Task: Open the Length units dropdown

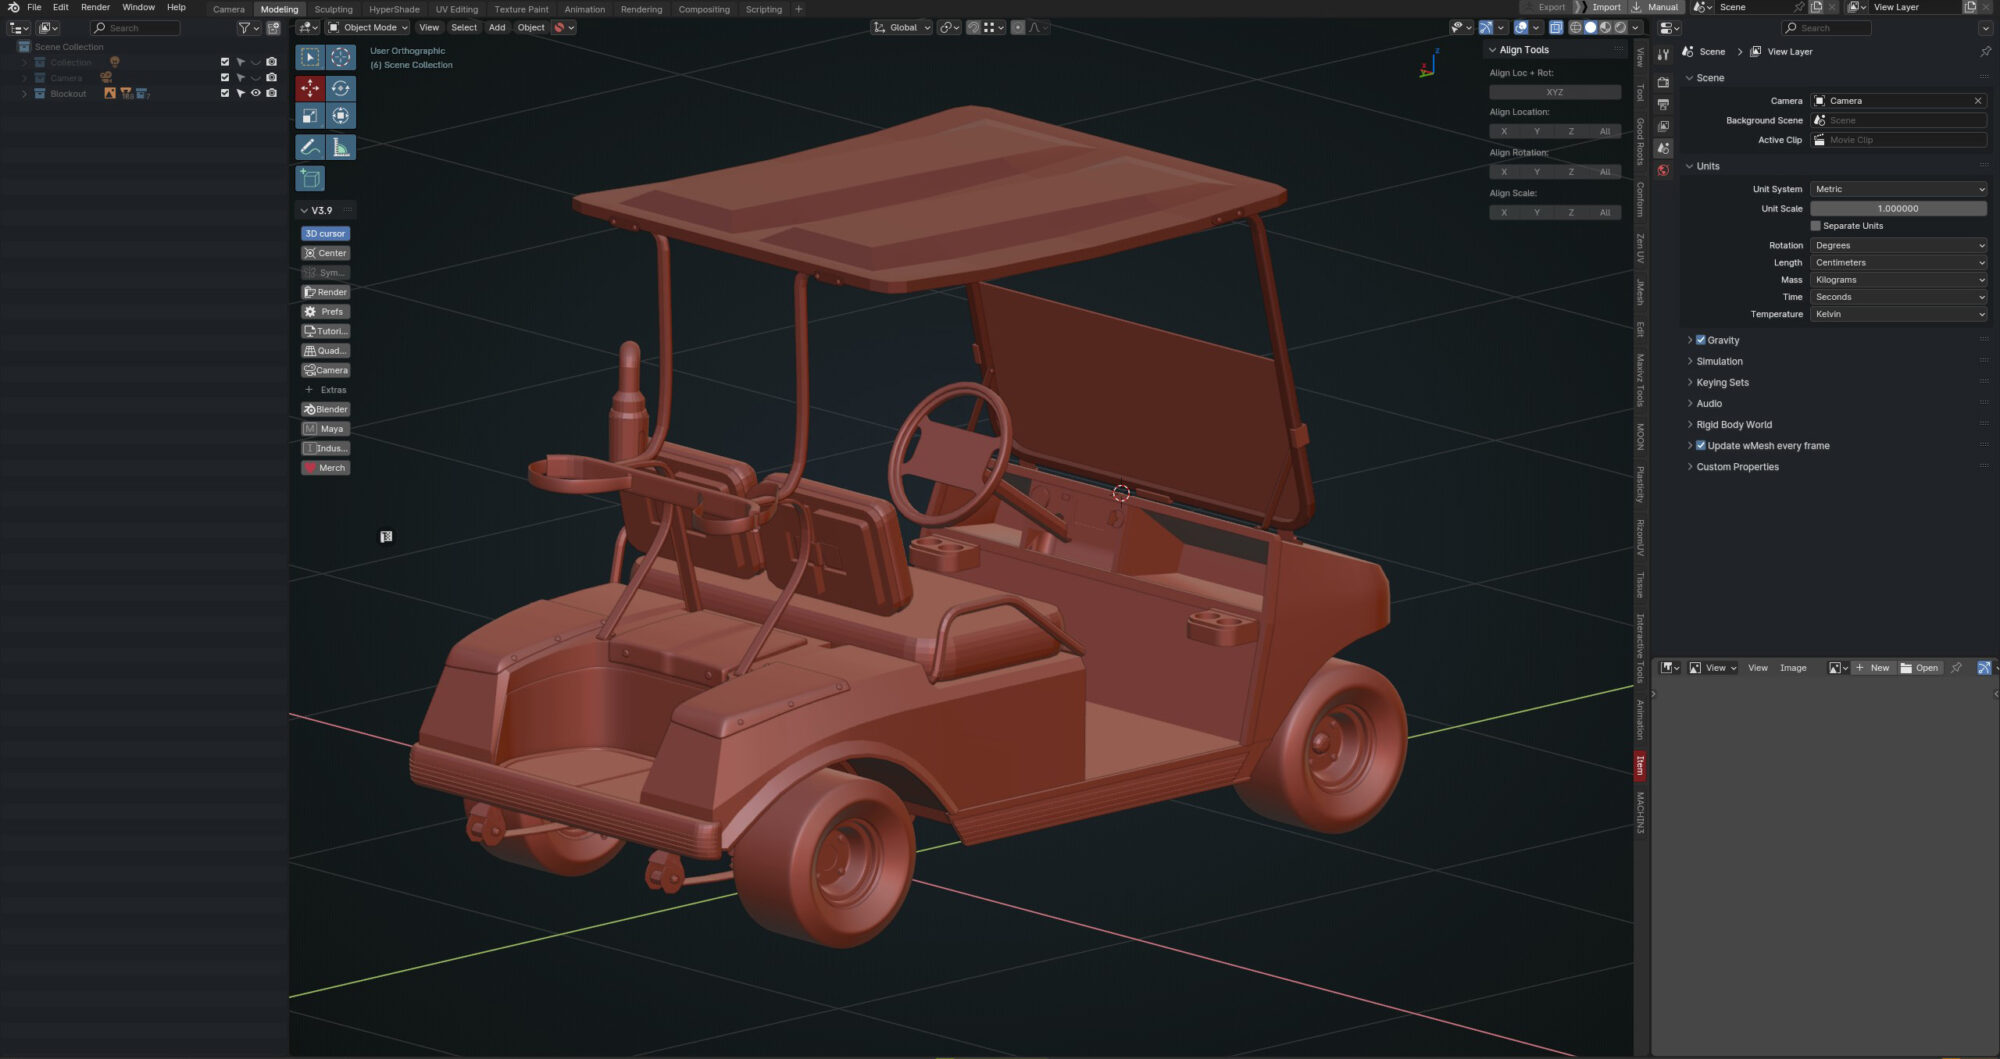Action: pyautogui.click(x=1897, y=263)
